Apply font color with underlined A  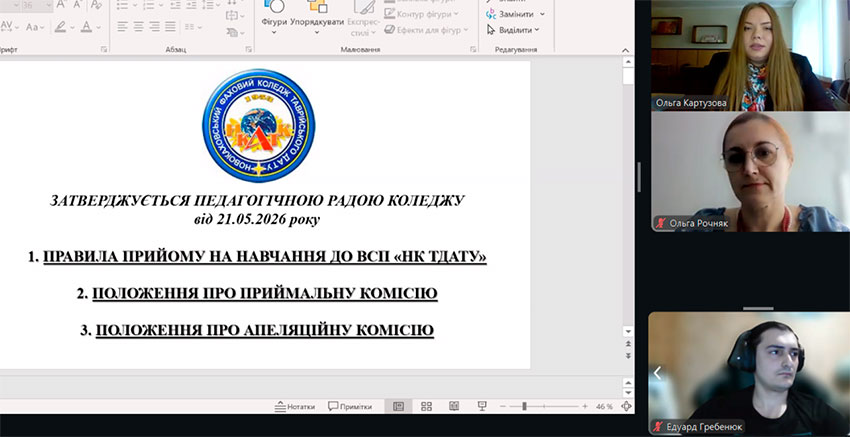[86, 26]
